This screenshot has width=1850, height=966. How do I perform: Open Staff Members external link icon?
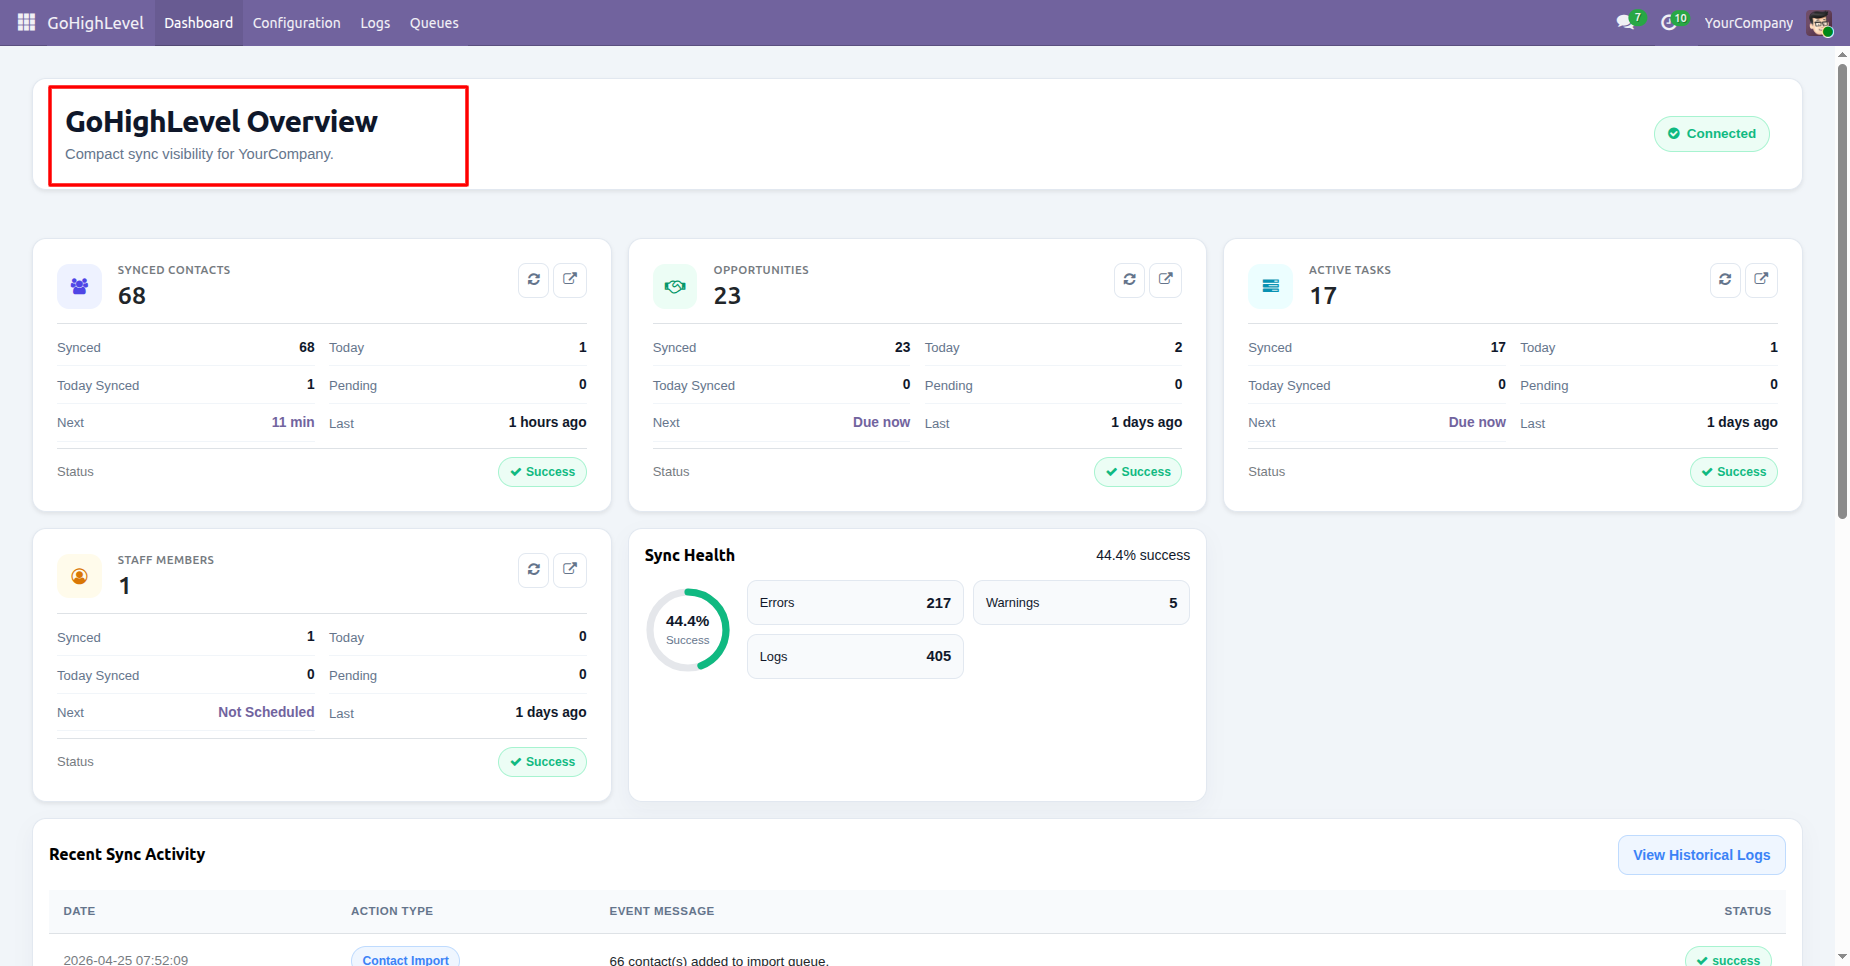[570, 570]
